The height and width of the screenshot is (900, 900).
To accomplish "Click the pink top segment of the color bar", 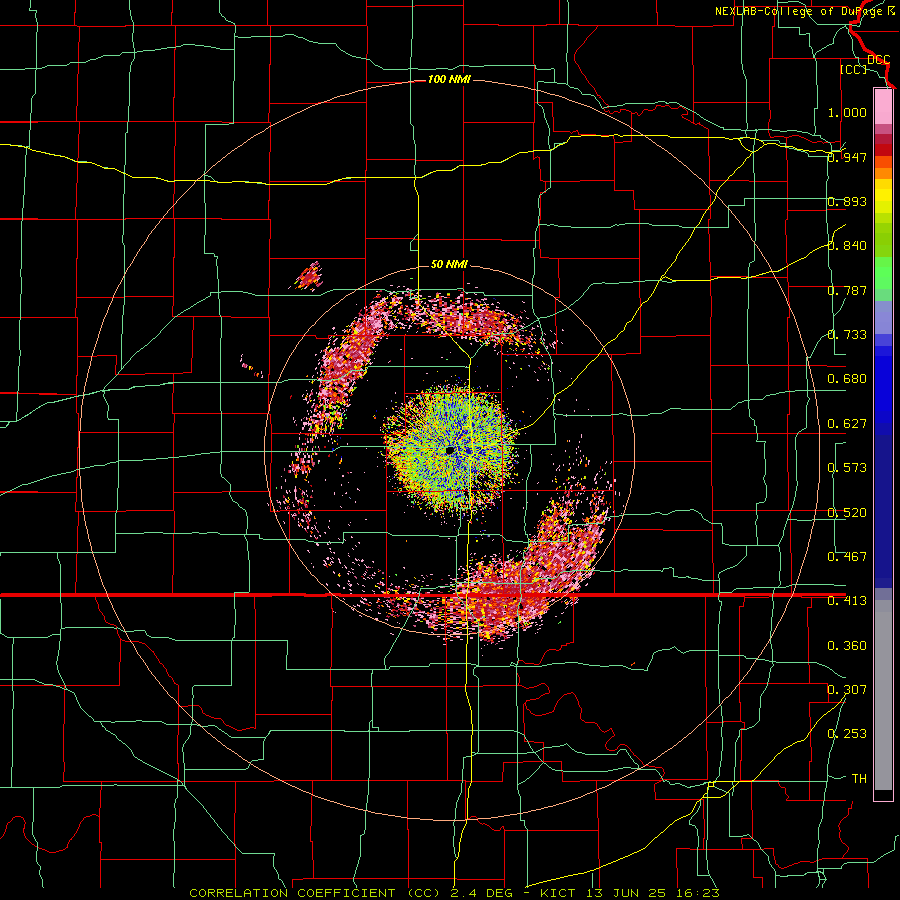I will 883,107.
